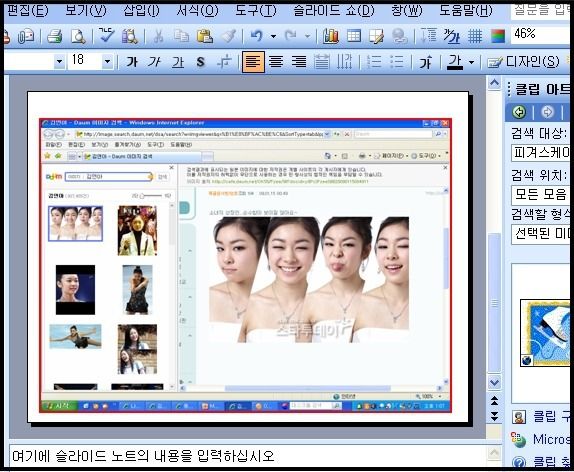Viewport: 574px width, 472px height.
Task: Open the font size 18 dropdown arrow
Action: [x=107, y=62]
